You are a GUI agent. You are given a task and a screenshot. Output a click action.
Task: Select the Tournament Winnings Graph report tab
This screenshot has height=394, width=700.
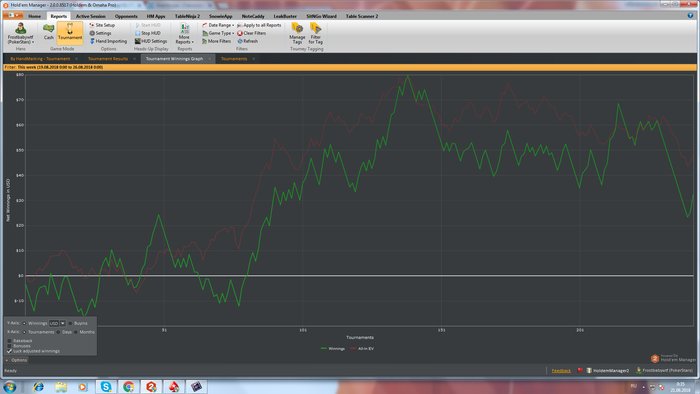(175, 59)
